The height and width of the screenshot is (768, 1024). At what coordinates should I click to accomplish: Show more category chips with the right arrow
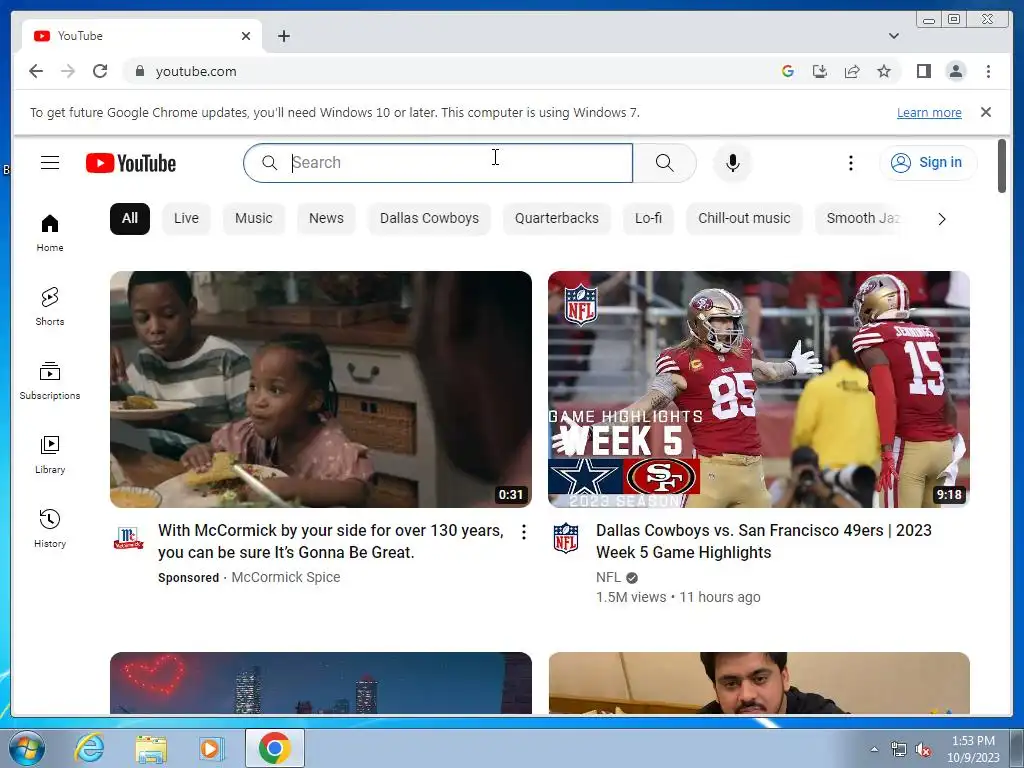pyautogui.click(x=942, y=219)
